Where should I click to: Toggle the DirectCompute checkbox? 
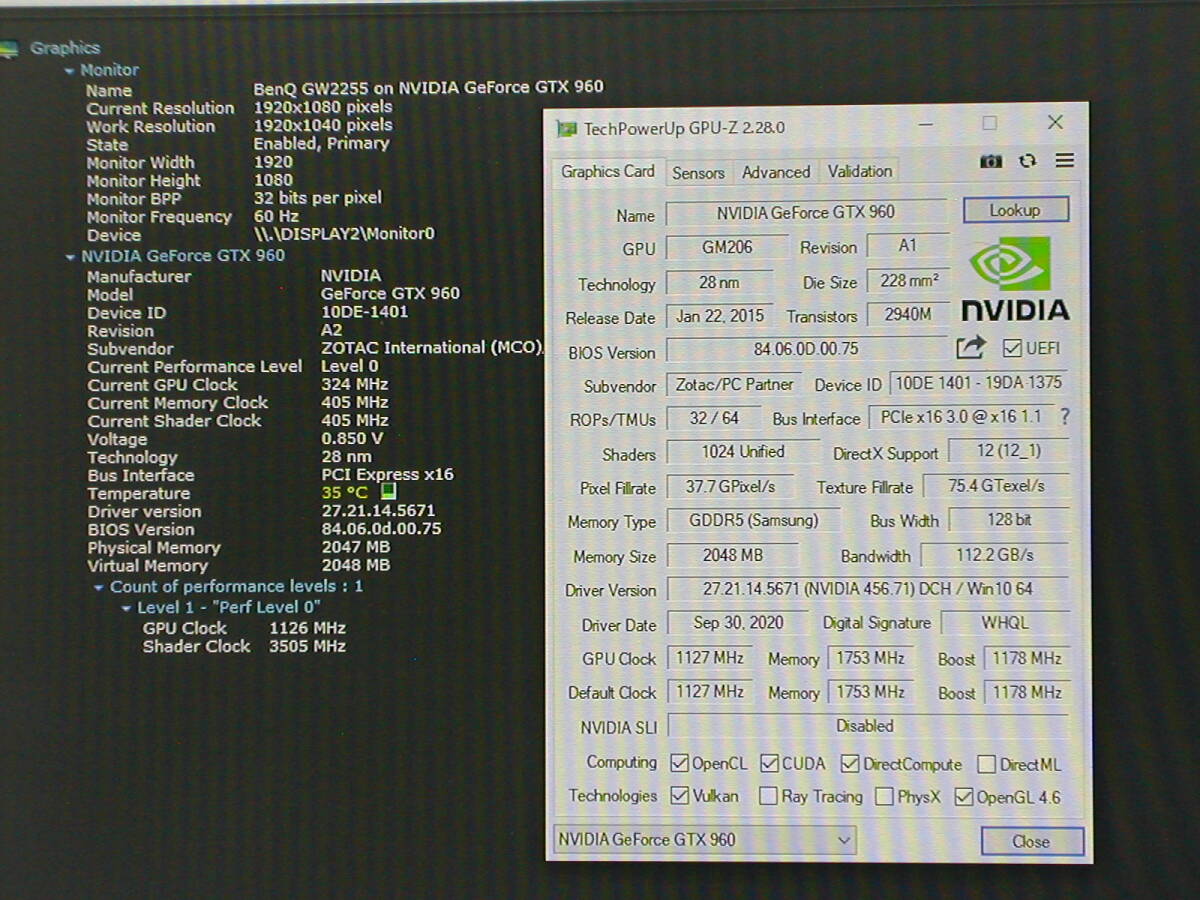[850, 764]
